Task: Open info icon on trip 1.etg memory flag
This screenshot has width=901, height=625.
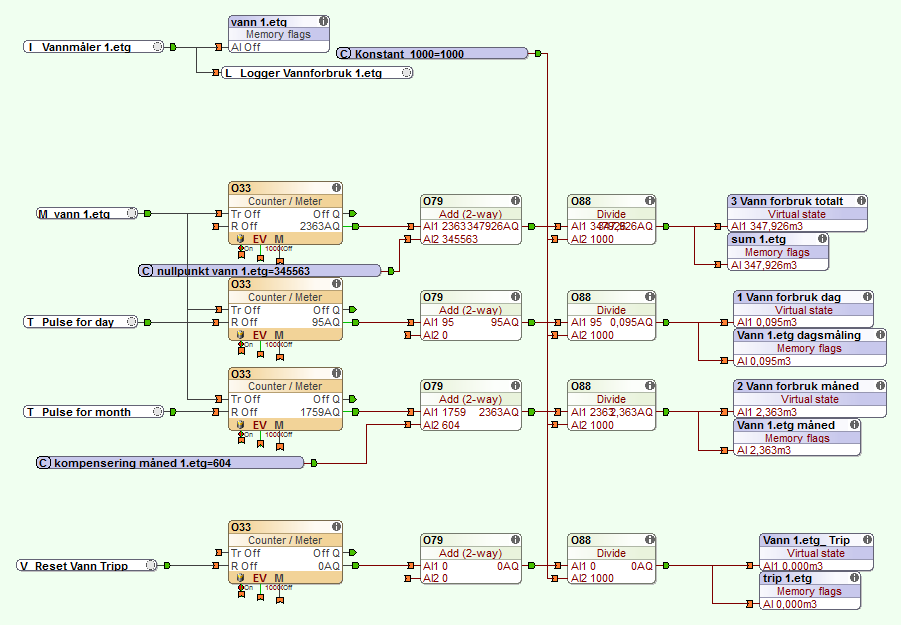Action: (x=849, y=578)
